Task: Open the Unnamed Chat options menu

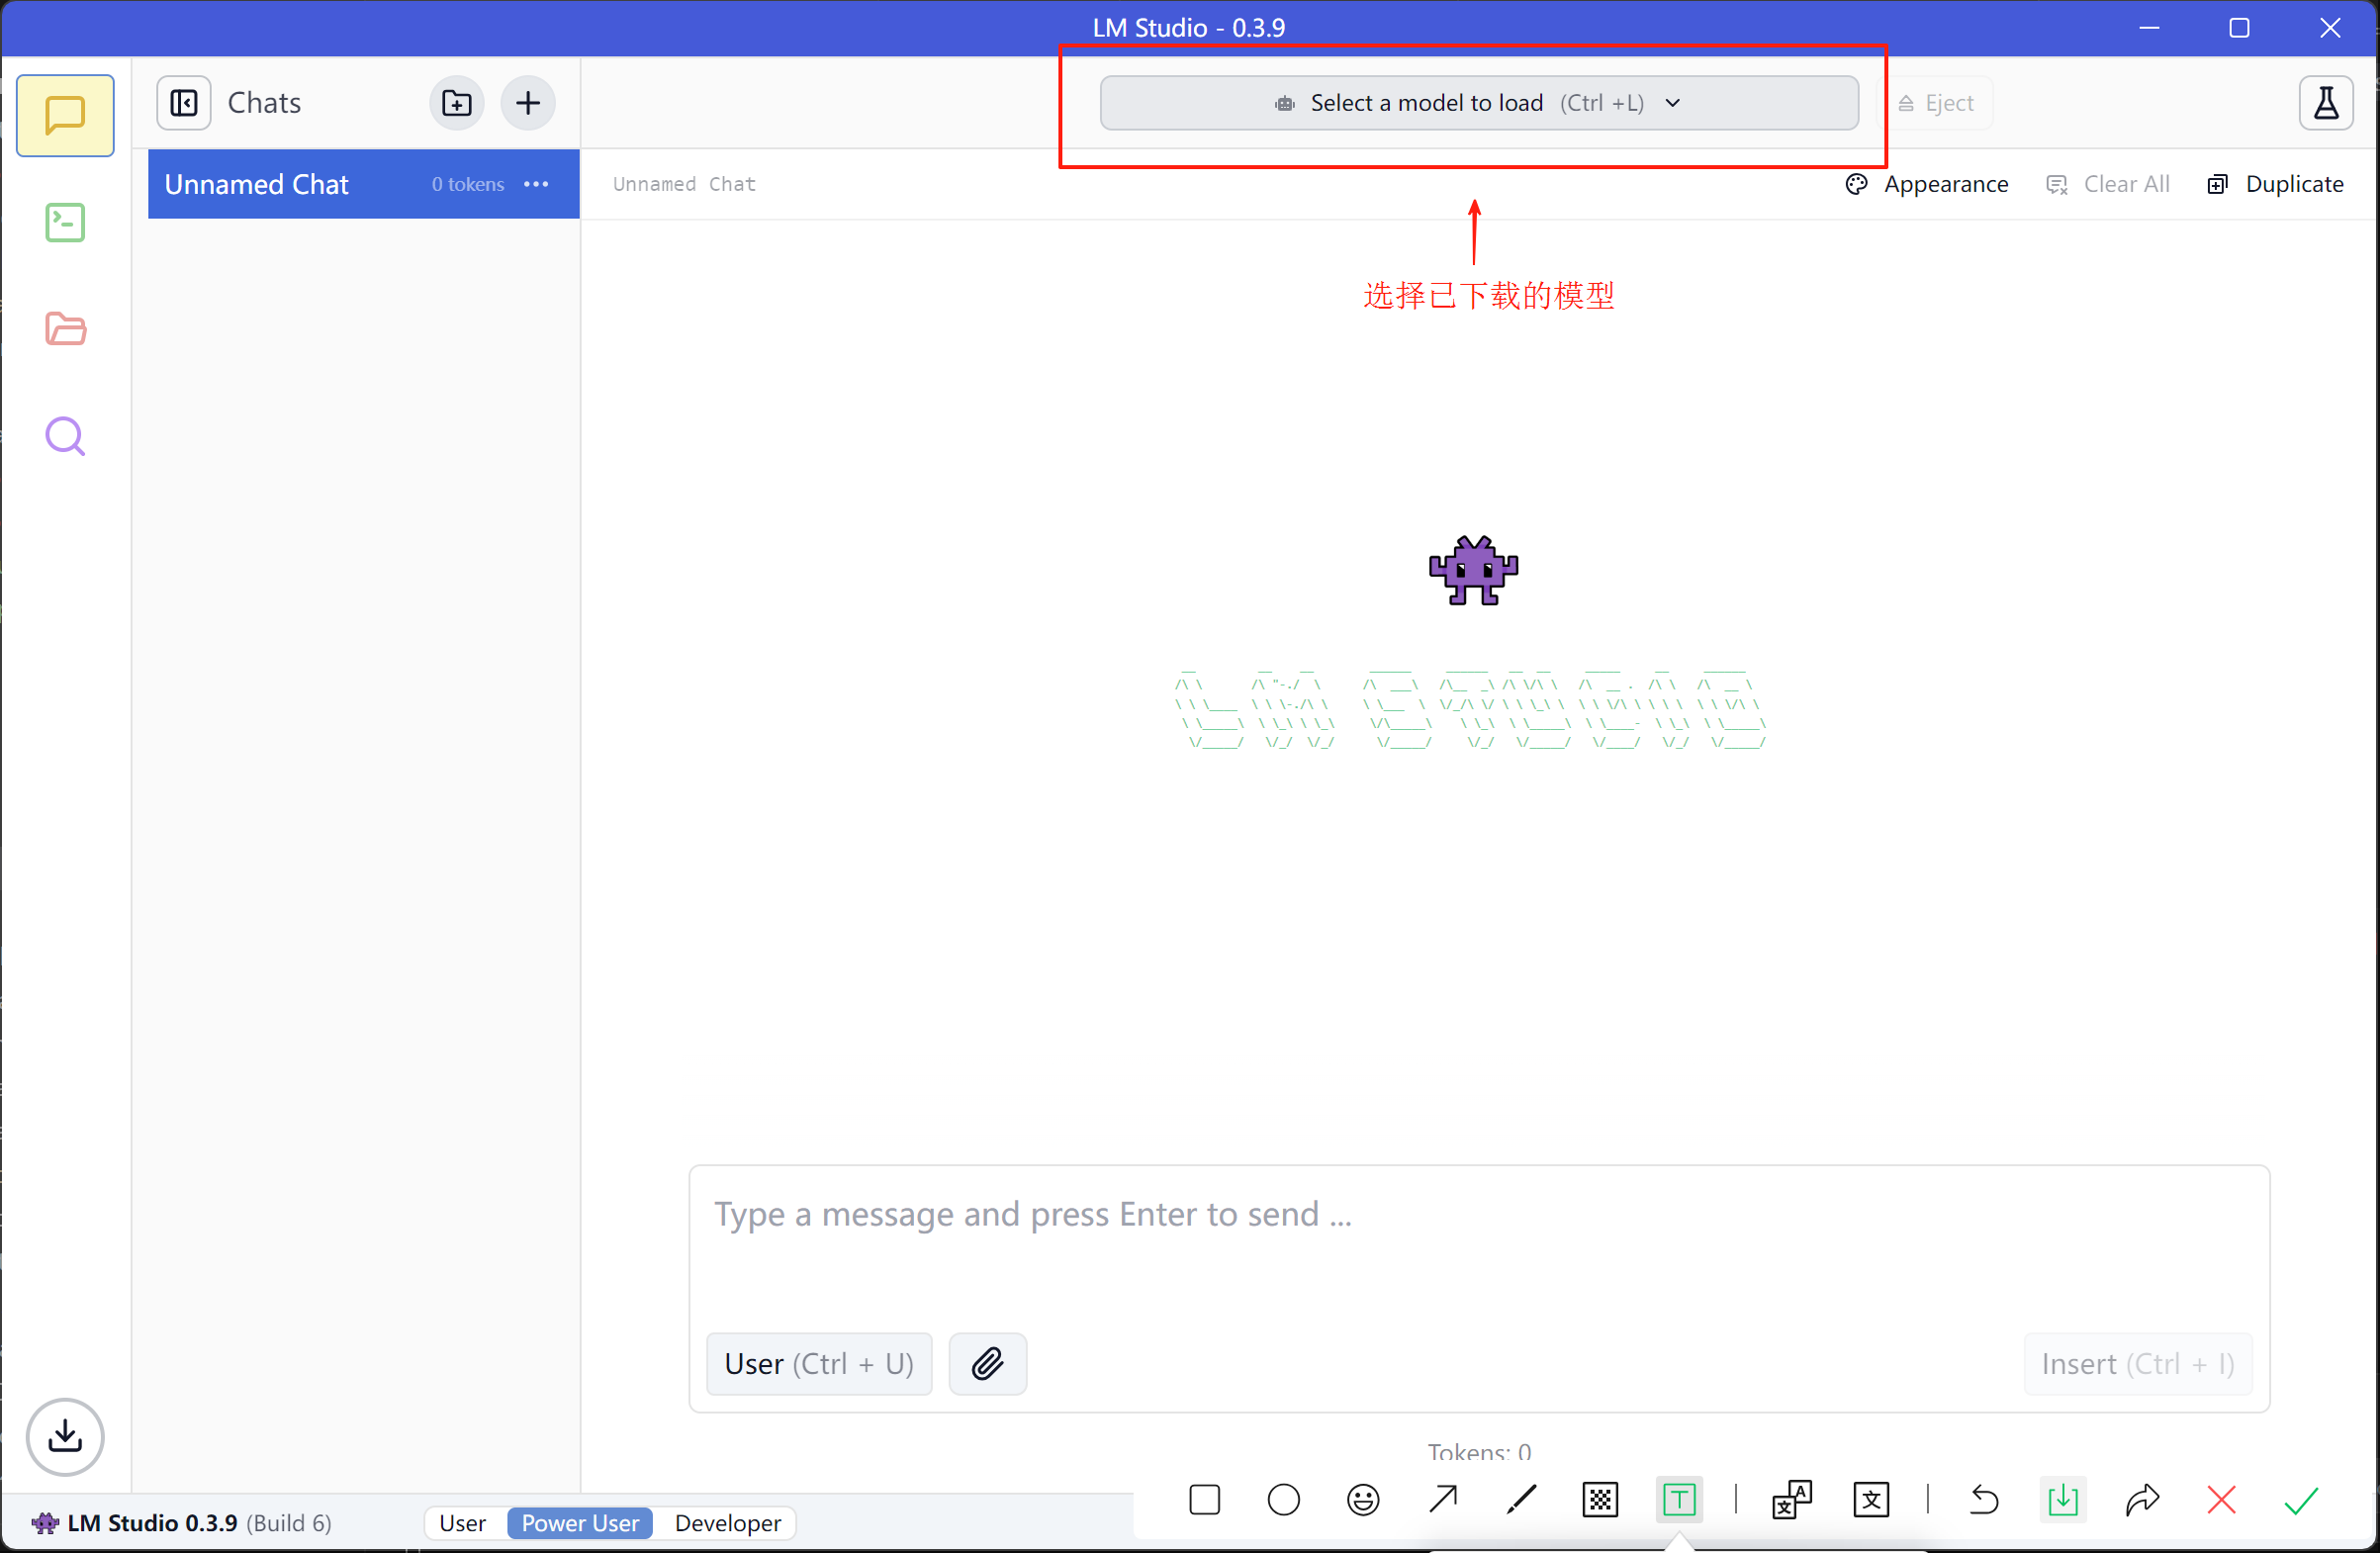Action: coord(537,184)
